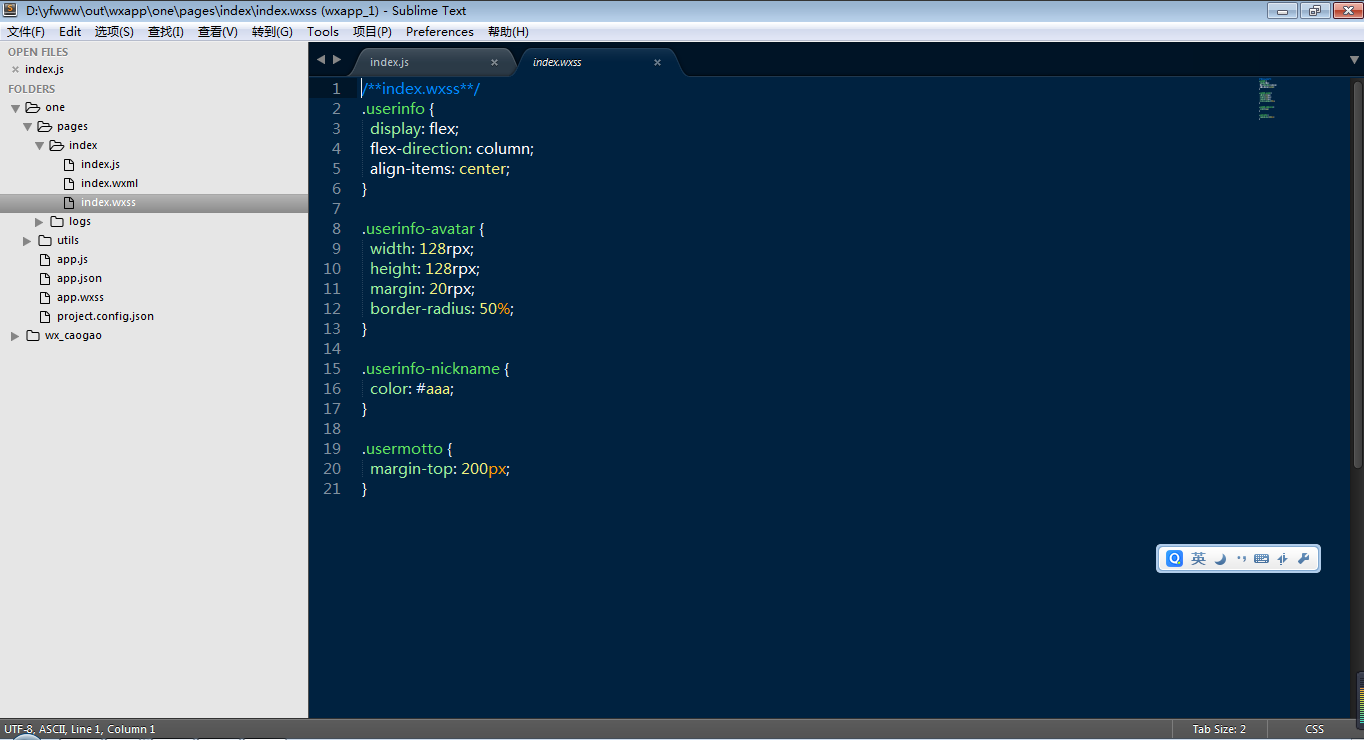Collapse the 'pages' folder
Viewport: 1364px width, 740px height.
coord(27,127)
